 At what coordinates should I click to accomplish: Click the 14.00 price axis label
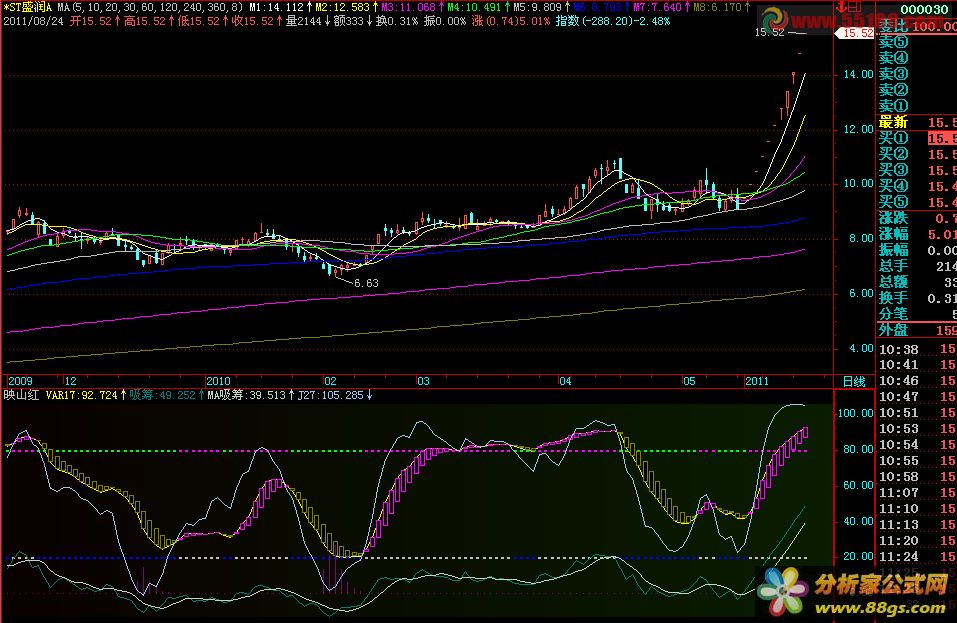858,74
